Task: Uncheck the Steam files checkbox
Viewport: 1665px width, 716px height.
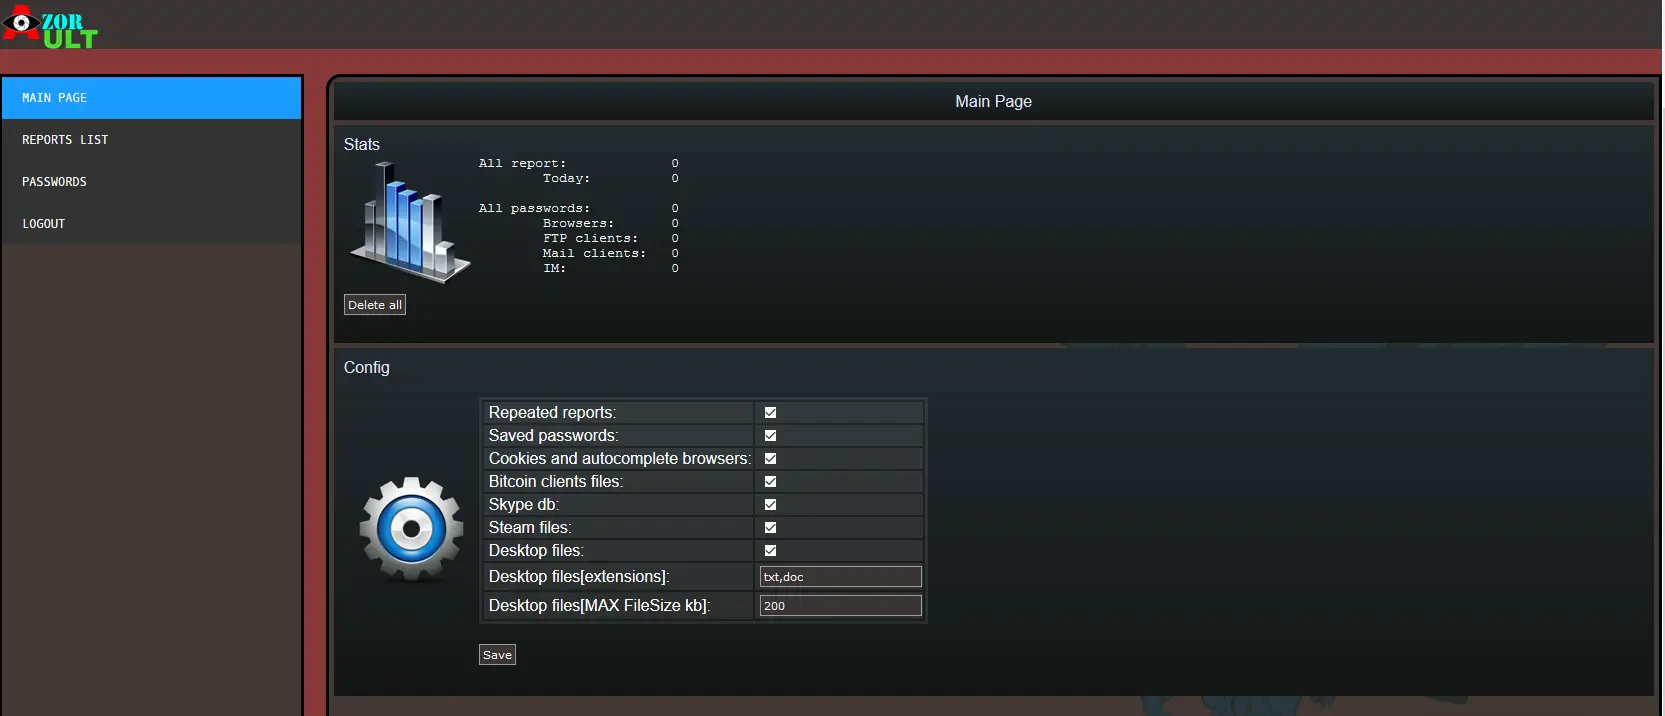Action: tap(770, 528)
